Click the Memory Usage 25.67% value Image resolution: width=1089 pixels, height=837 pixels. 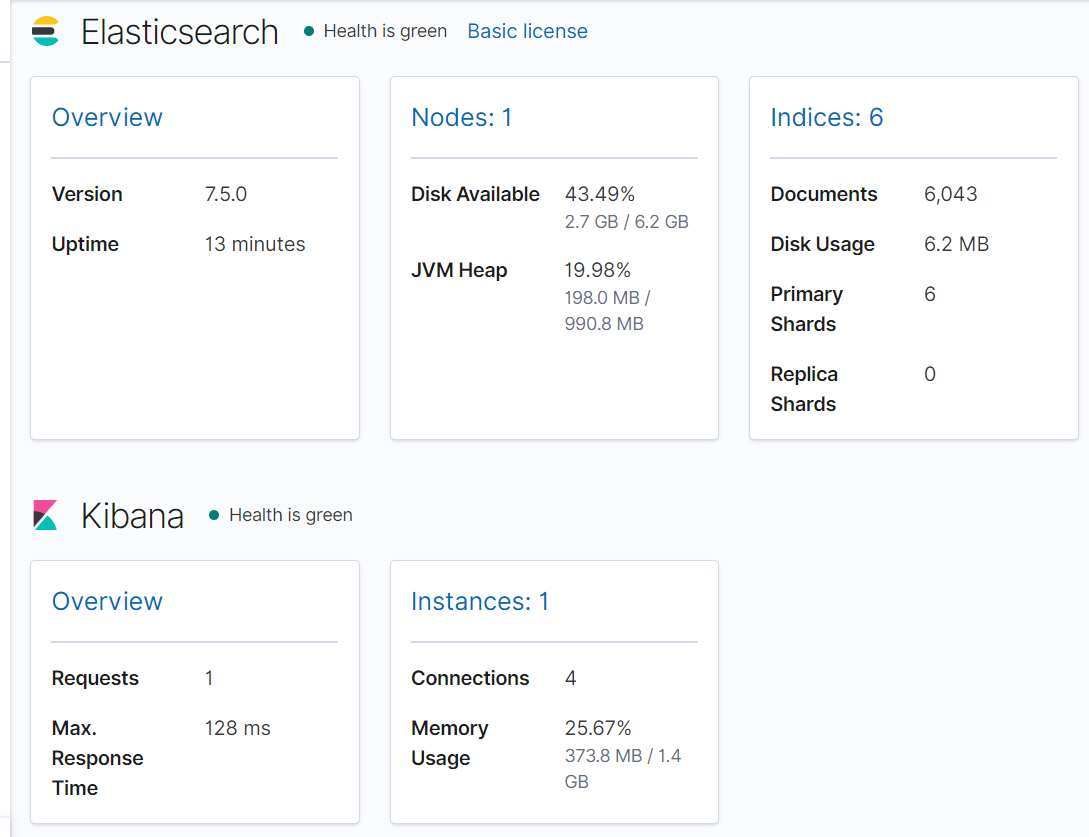(598, 728)
